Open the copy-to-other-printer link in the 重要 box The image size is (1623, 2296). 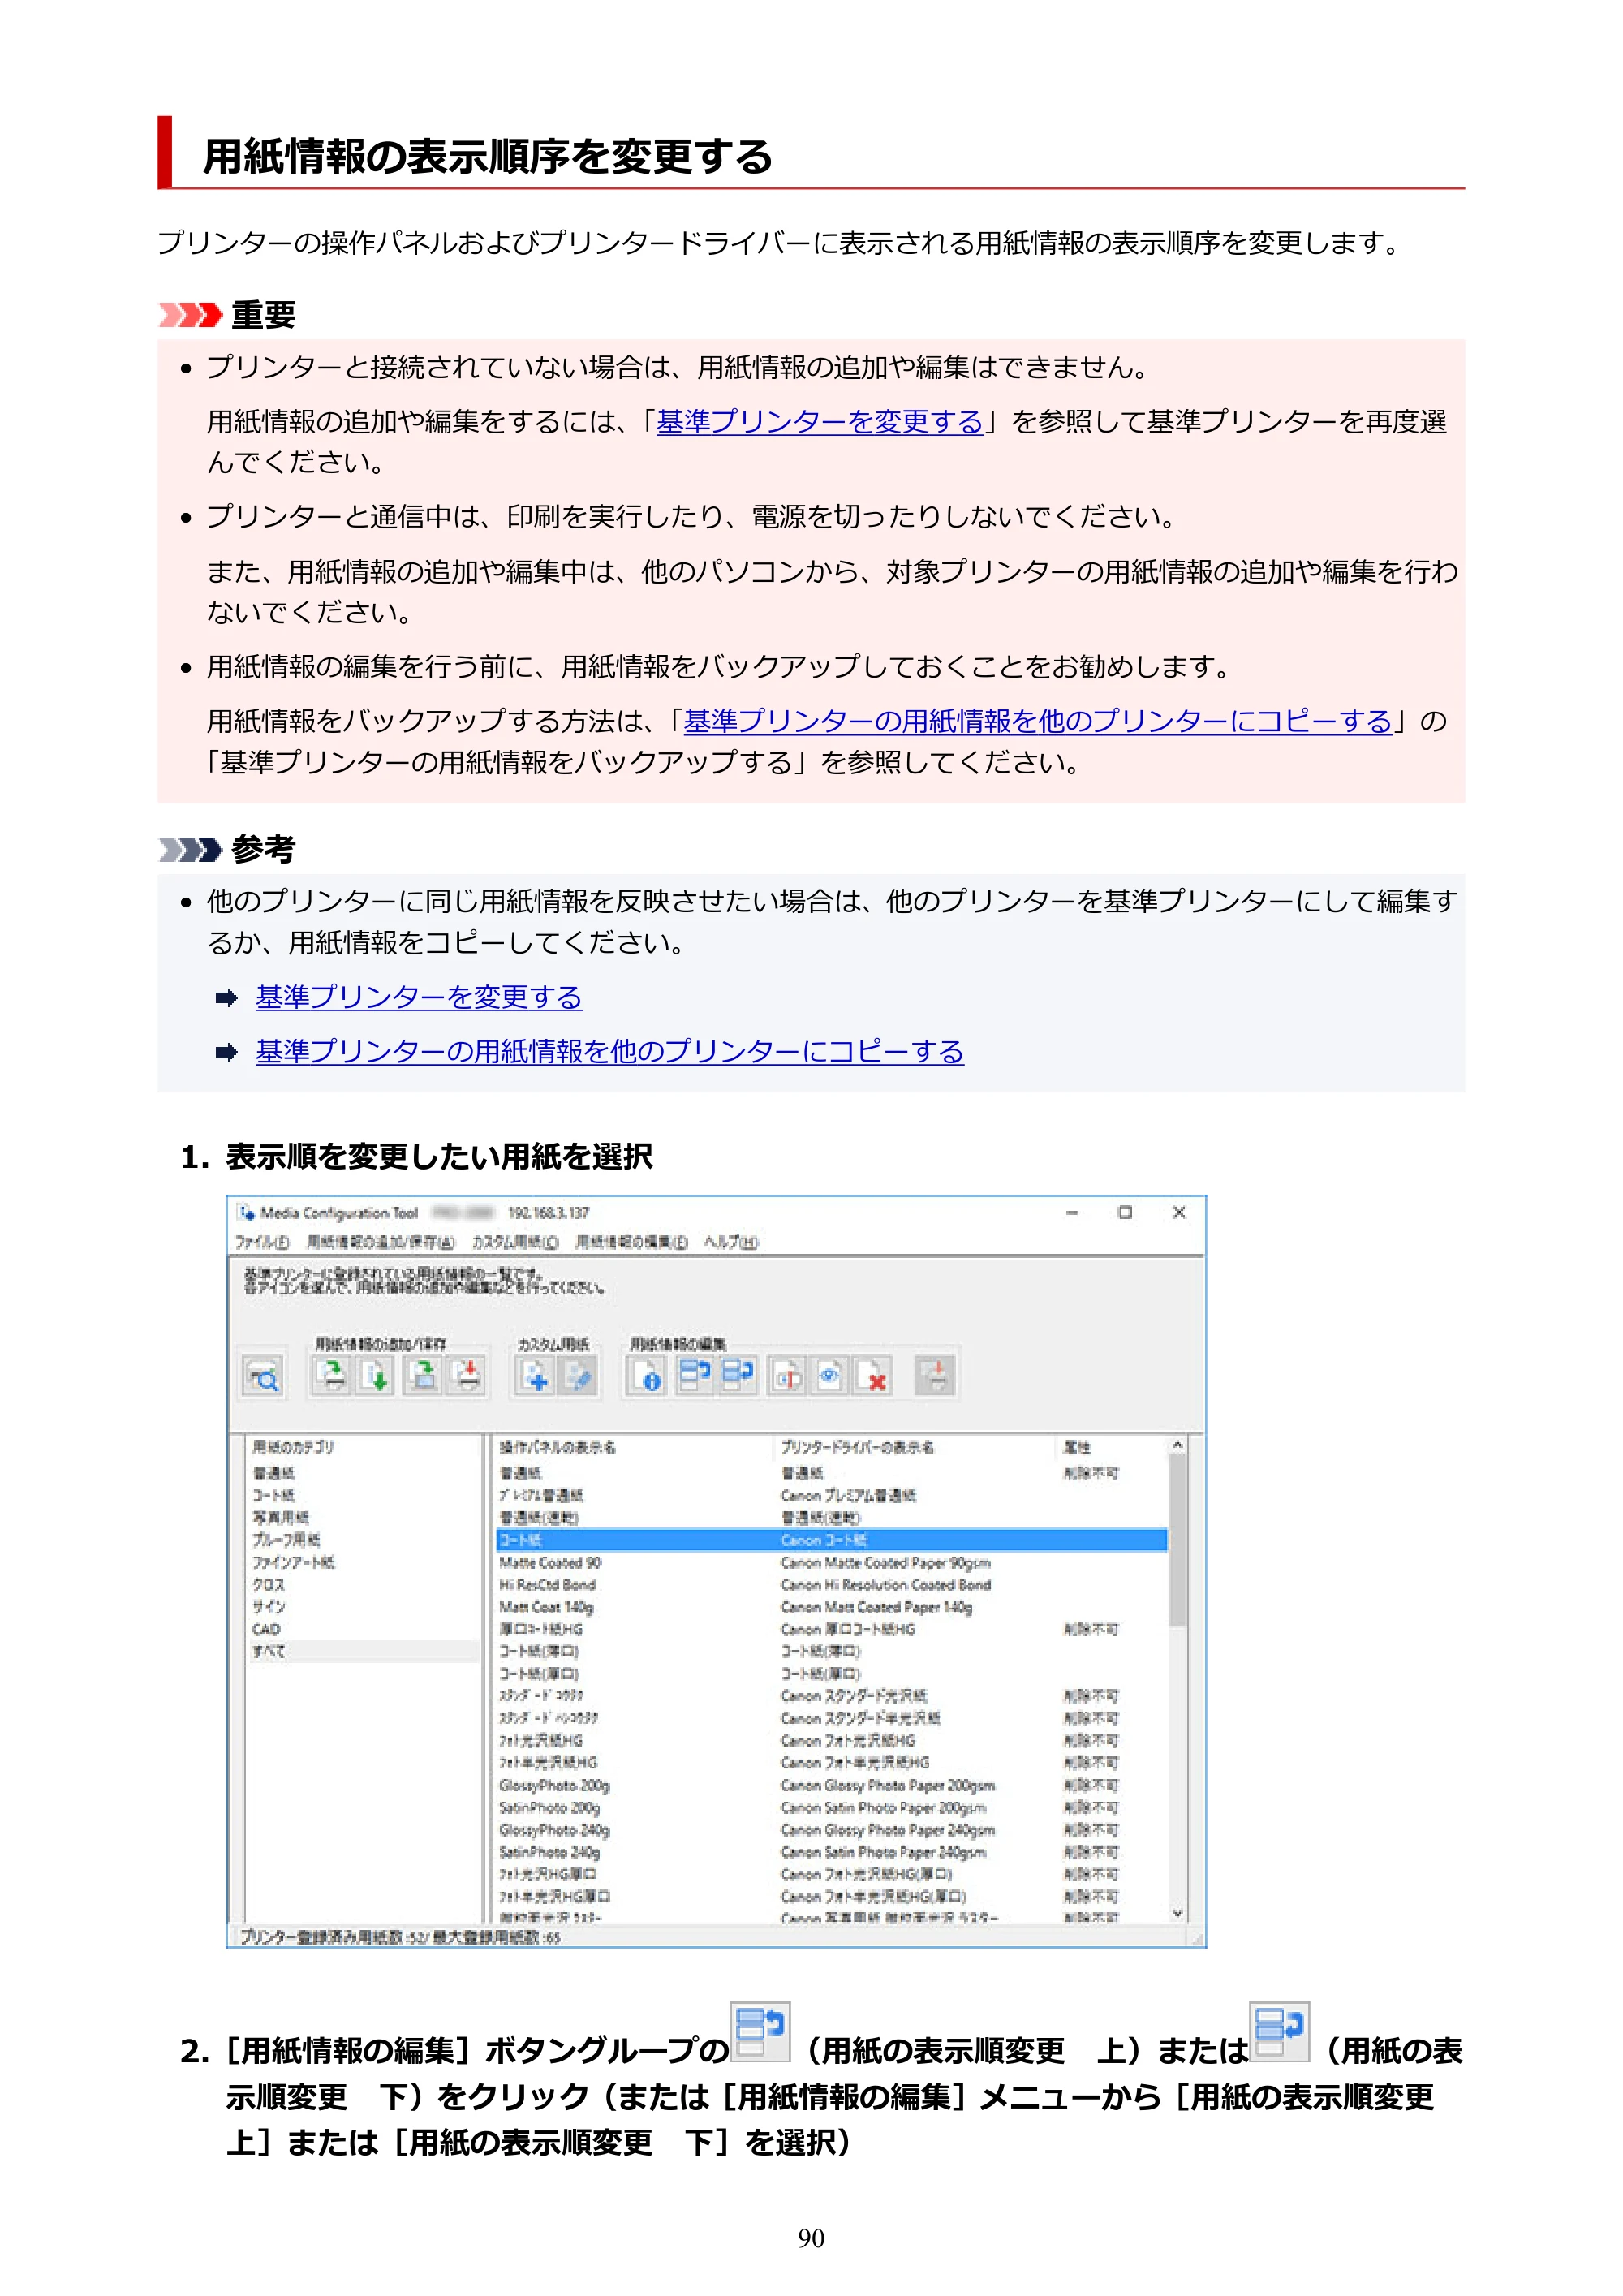pos(1038,721)
